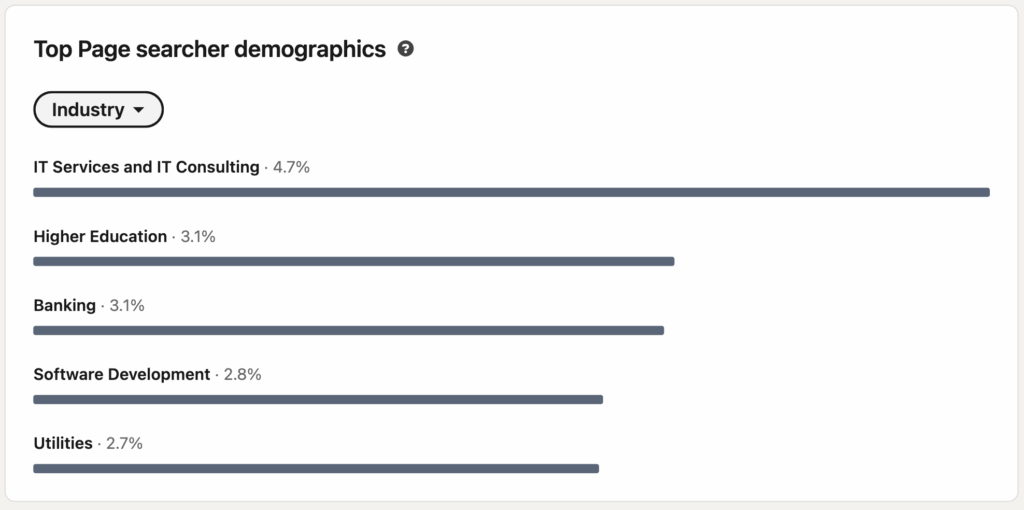Select the Higher Education label

coord(100,237)
